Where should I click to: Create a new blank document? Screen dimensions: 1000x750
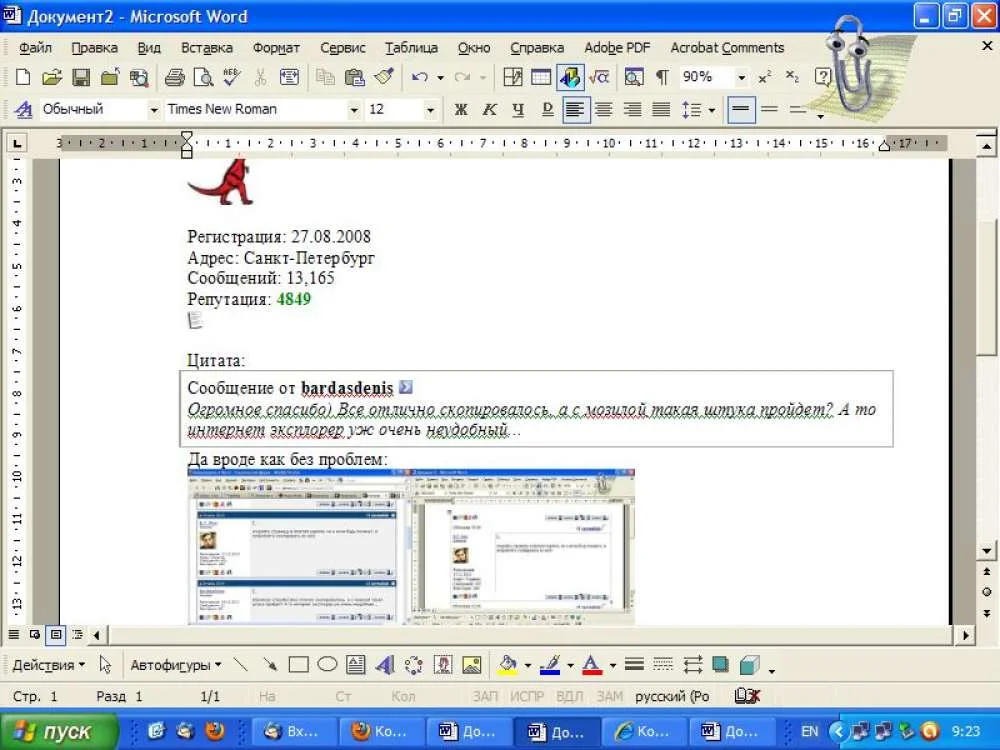point(23,77)
